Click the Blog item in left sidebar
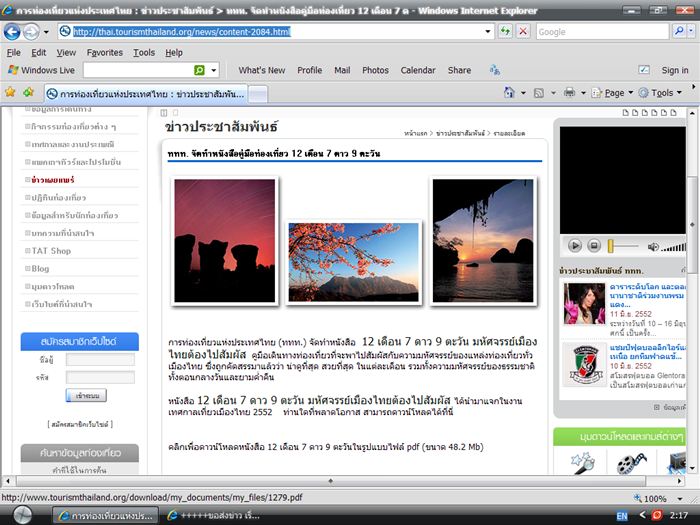700x525 pixels. (x=40, y=268)
